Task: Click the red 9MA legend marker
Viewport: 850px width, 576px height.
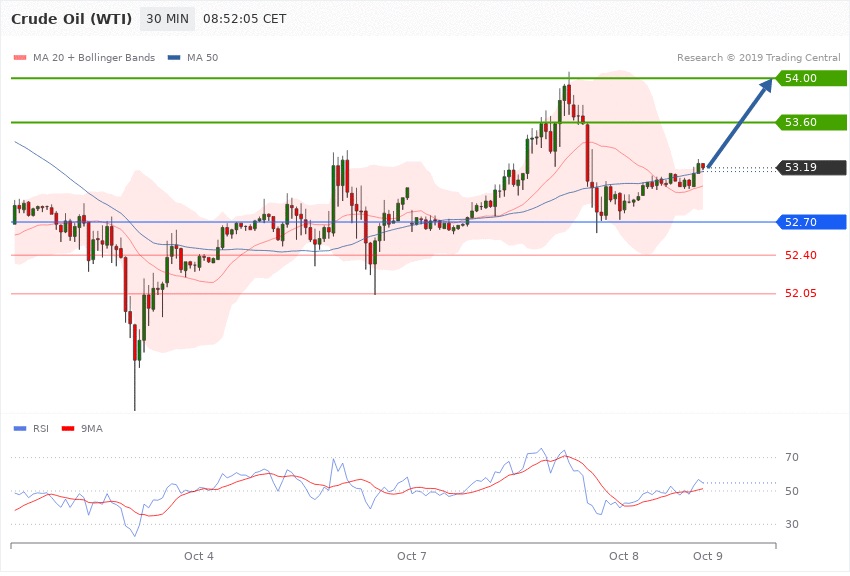Action: tap(70, 428)
